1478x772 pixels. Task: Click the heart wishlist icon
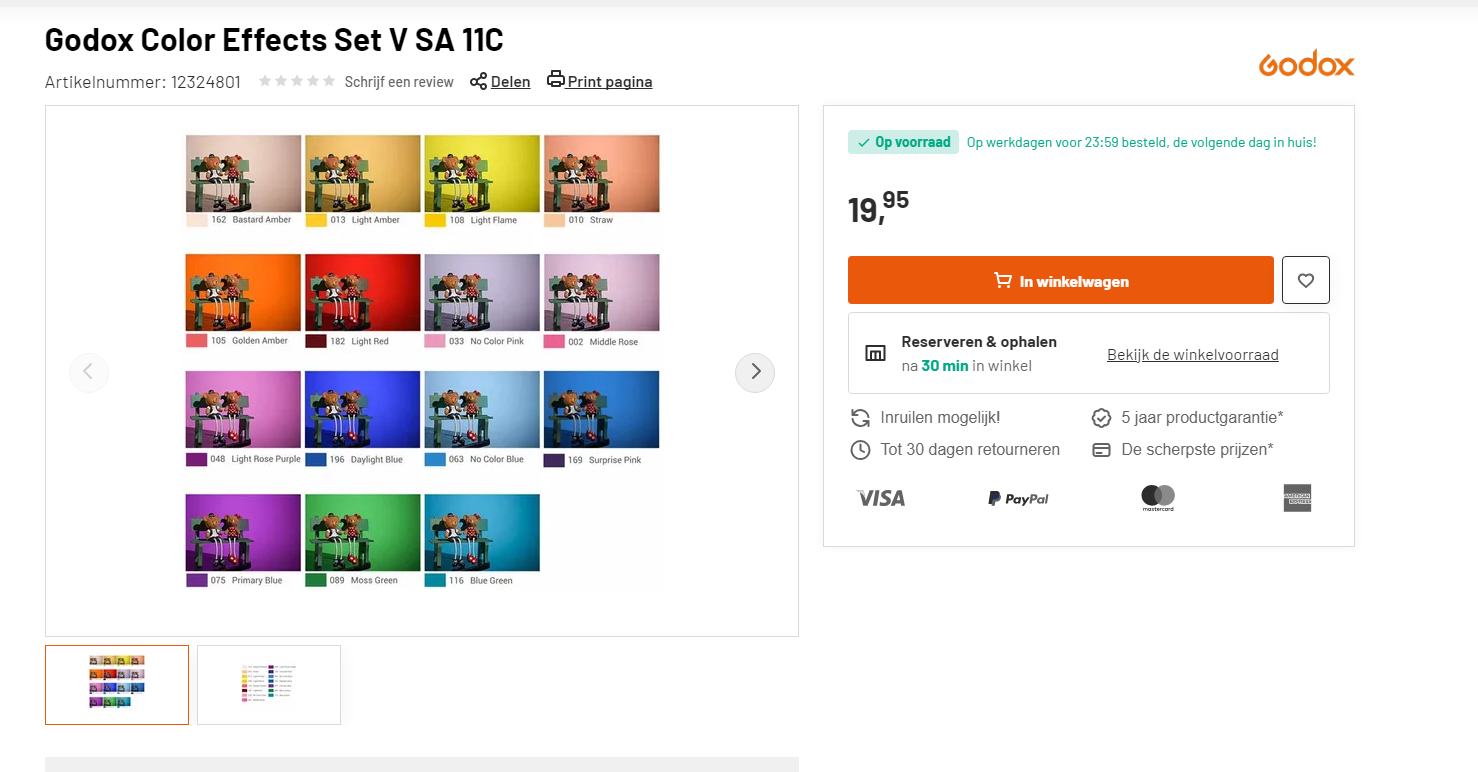(1305, 281)
